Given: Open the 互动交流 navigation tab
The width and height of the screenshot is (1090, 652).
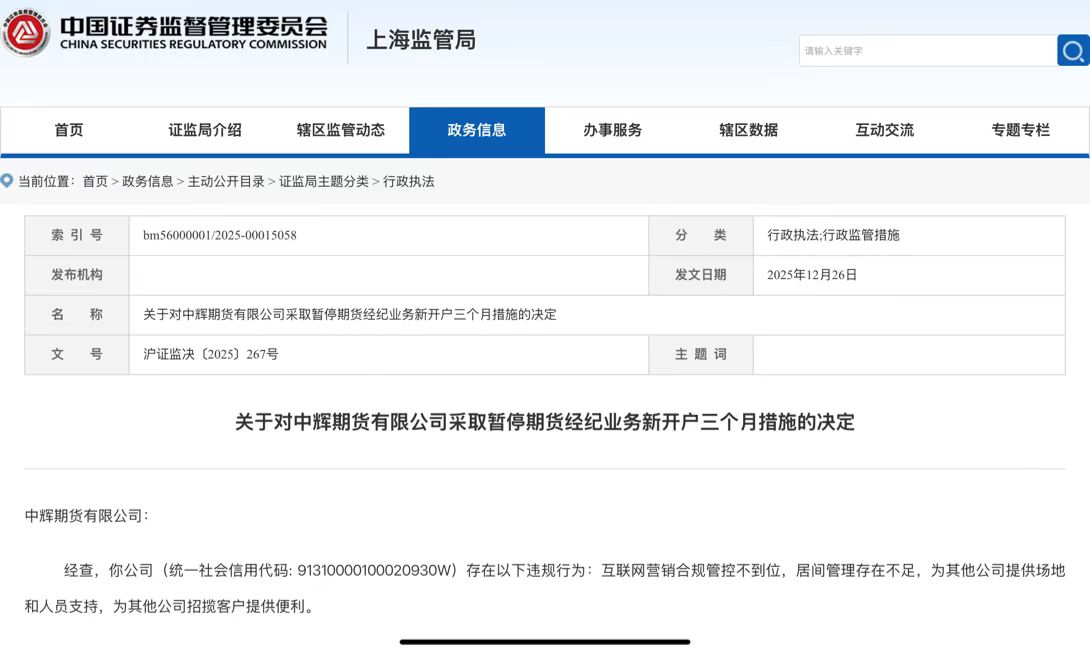Looking at the screenshot, I should [x=885, y=130].
